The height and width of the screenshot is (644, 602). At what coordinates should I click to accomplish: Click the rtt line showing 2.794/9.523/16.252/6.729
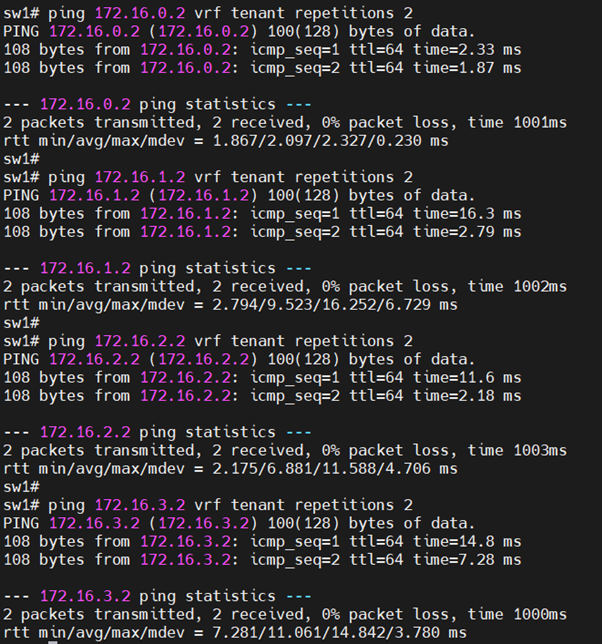[230, 305]
